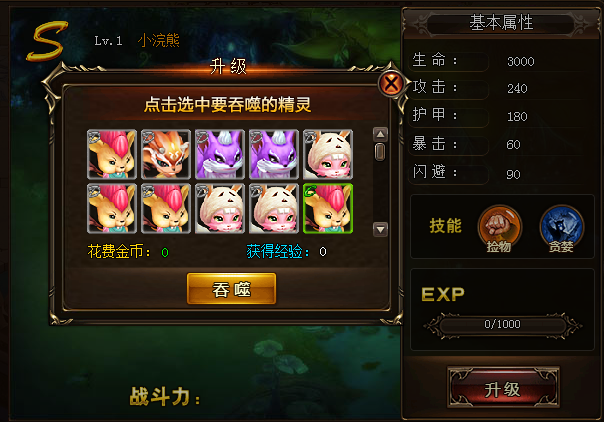Click the EXP progress bar 0/1000
The width and height of the screenshot is (604, 422).
pos(502,325)
